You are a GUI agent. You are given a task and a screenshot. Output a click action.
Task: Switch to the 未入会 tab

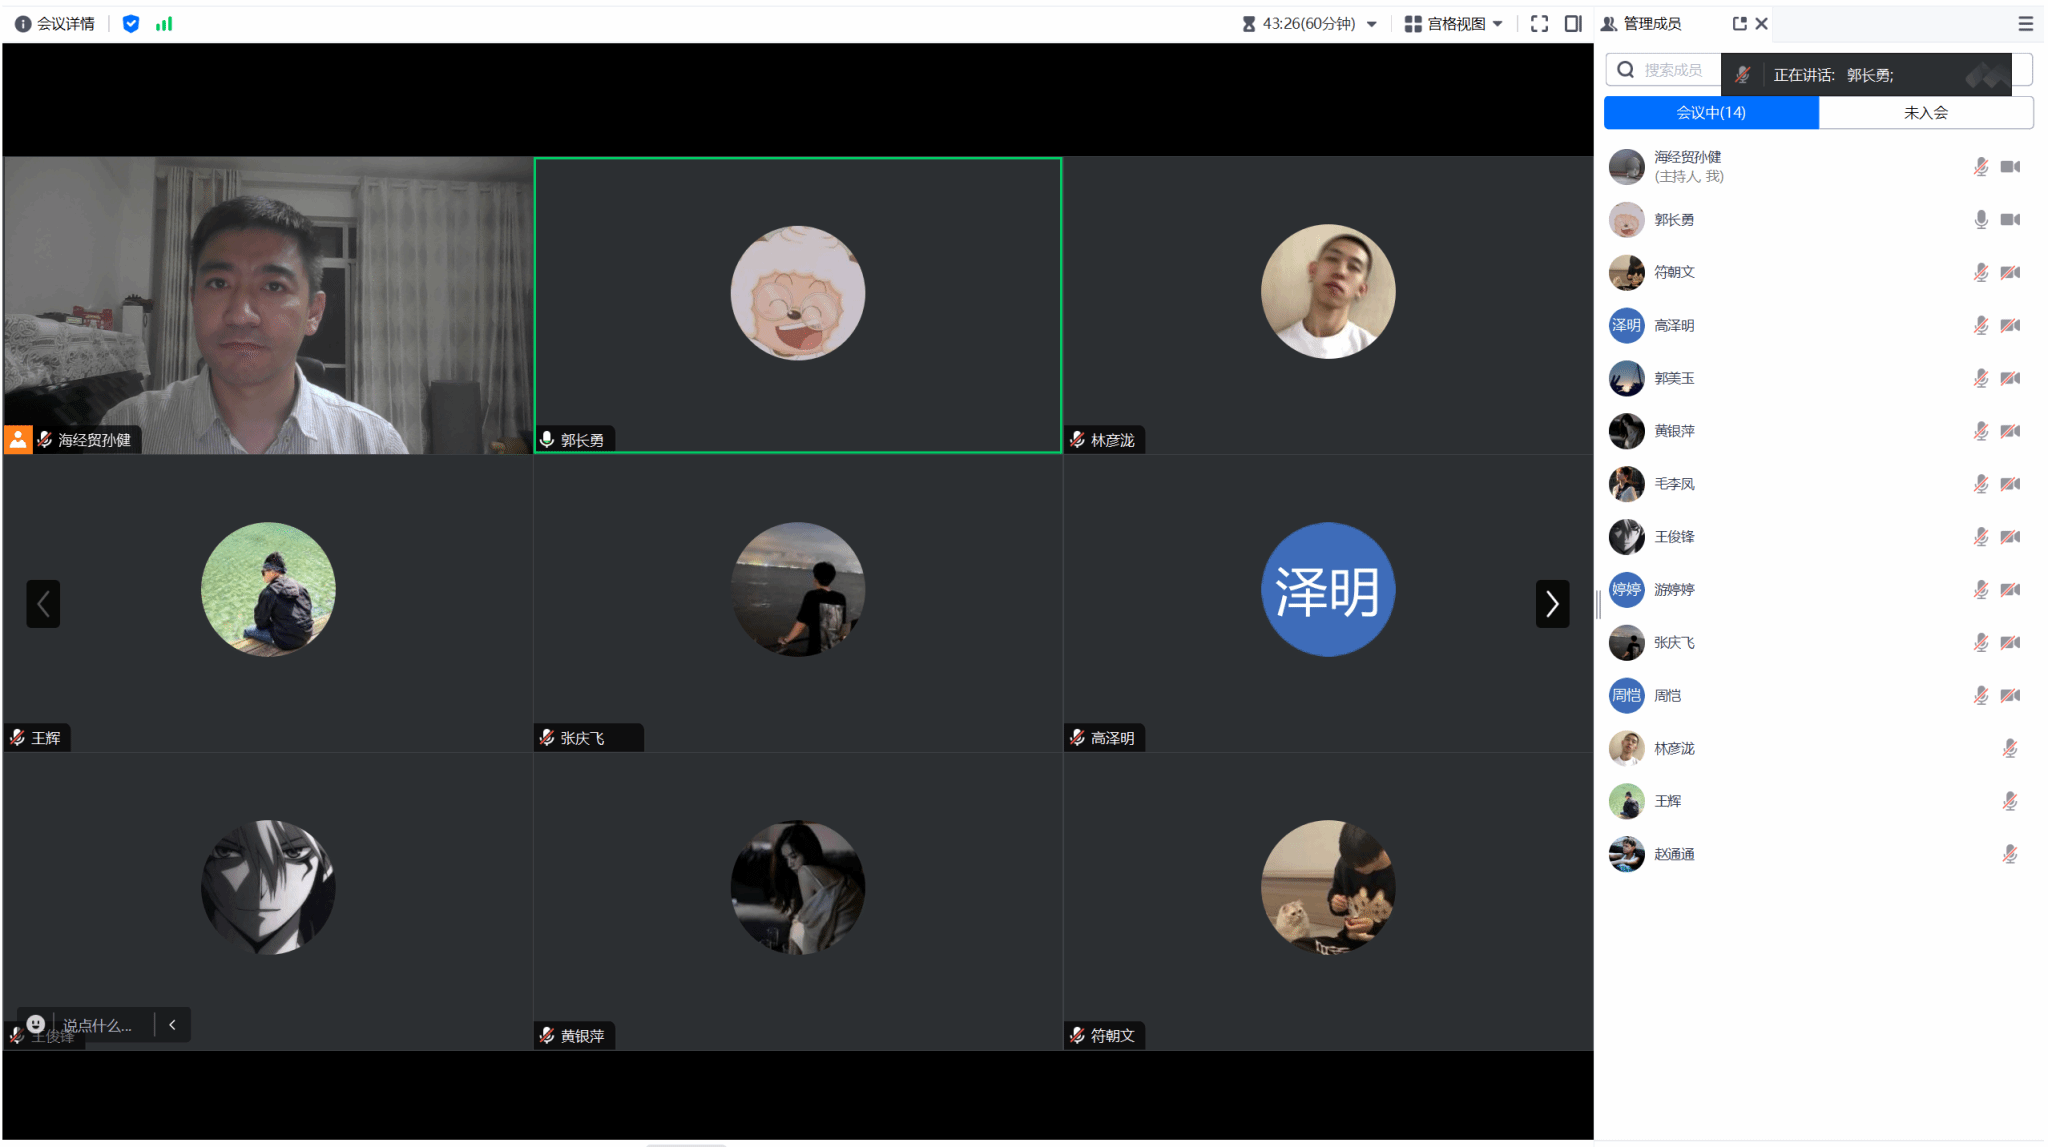[1925, 113]
